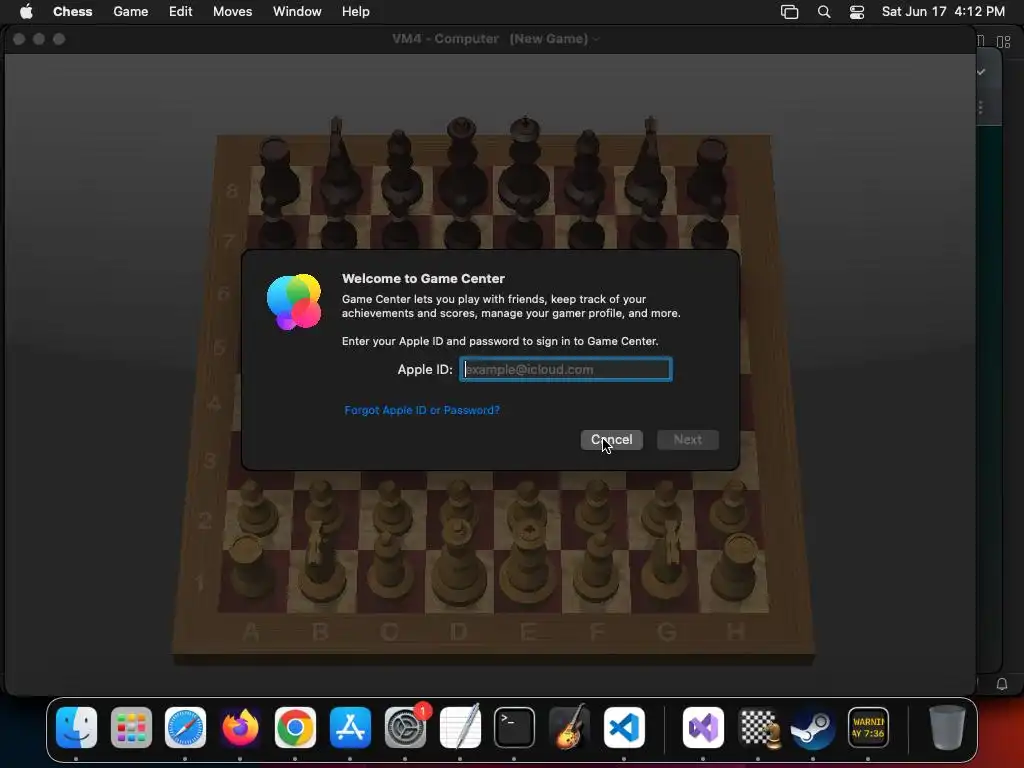This screenshot has width=1024, height=768.
Task: Close the Chess window with red button
Action: pyautogui.click(x=19, y=39)
